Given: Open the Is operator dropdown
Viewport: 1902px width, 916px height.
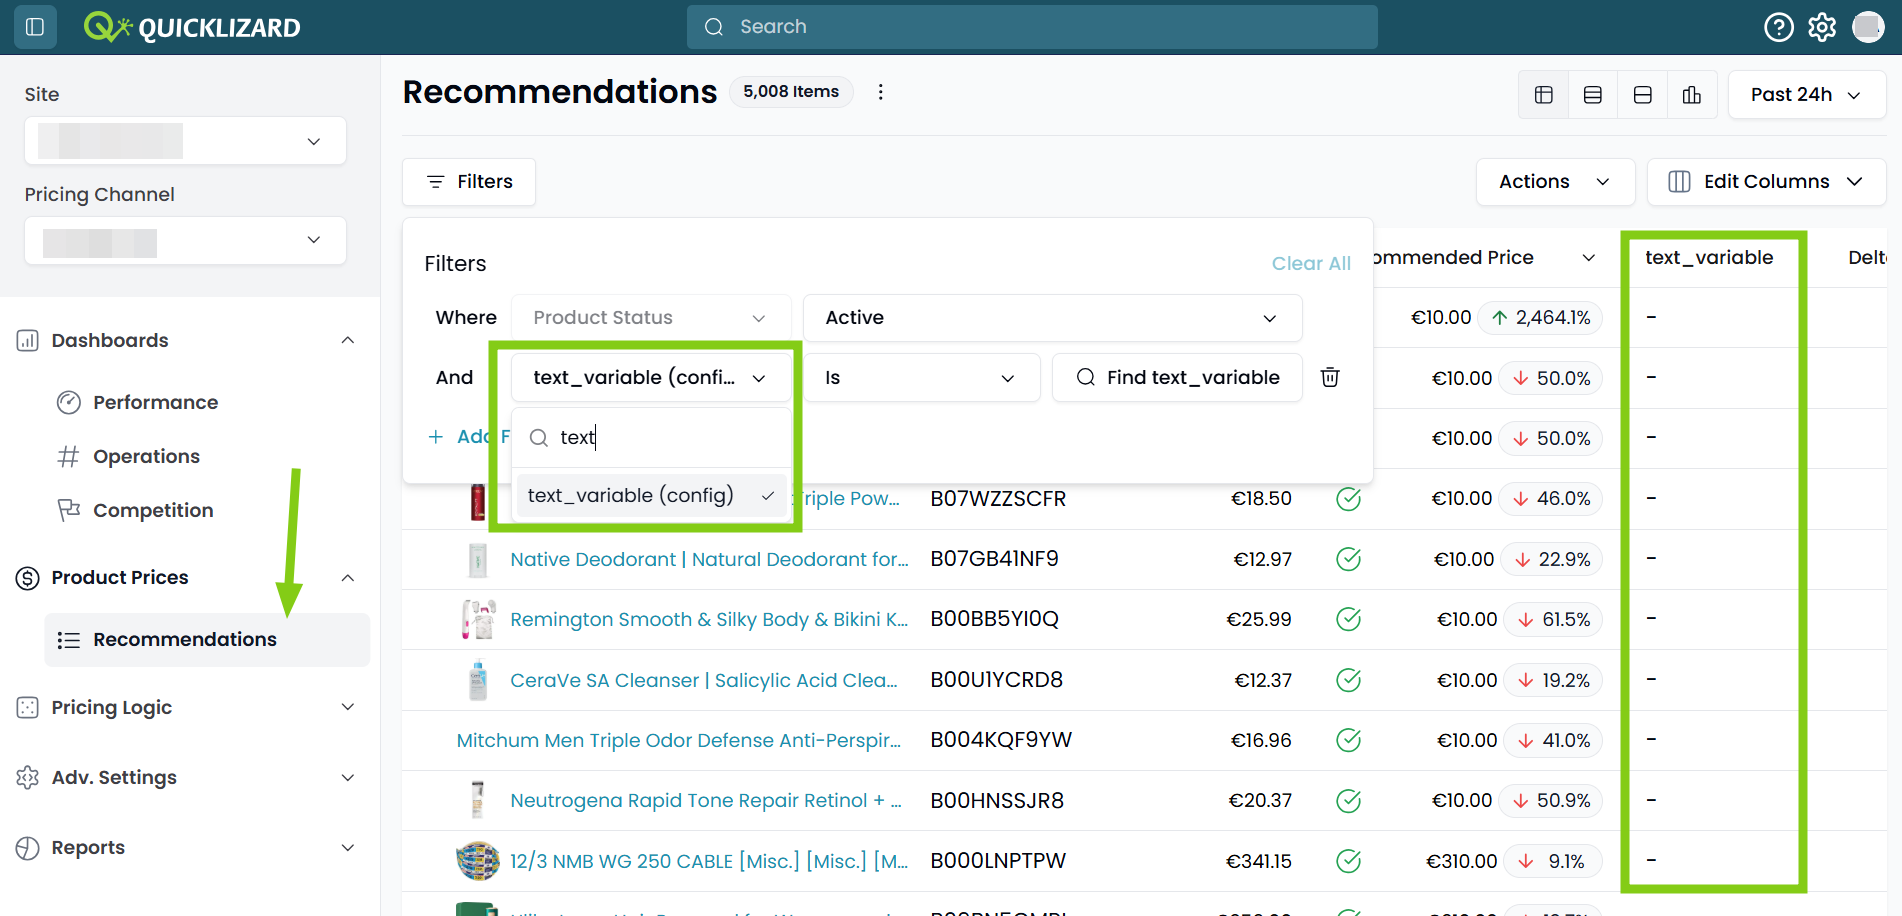Looking at the screenshot, I should pyautogui.click(x=921, y=378).
